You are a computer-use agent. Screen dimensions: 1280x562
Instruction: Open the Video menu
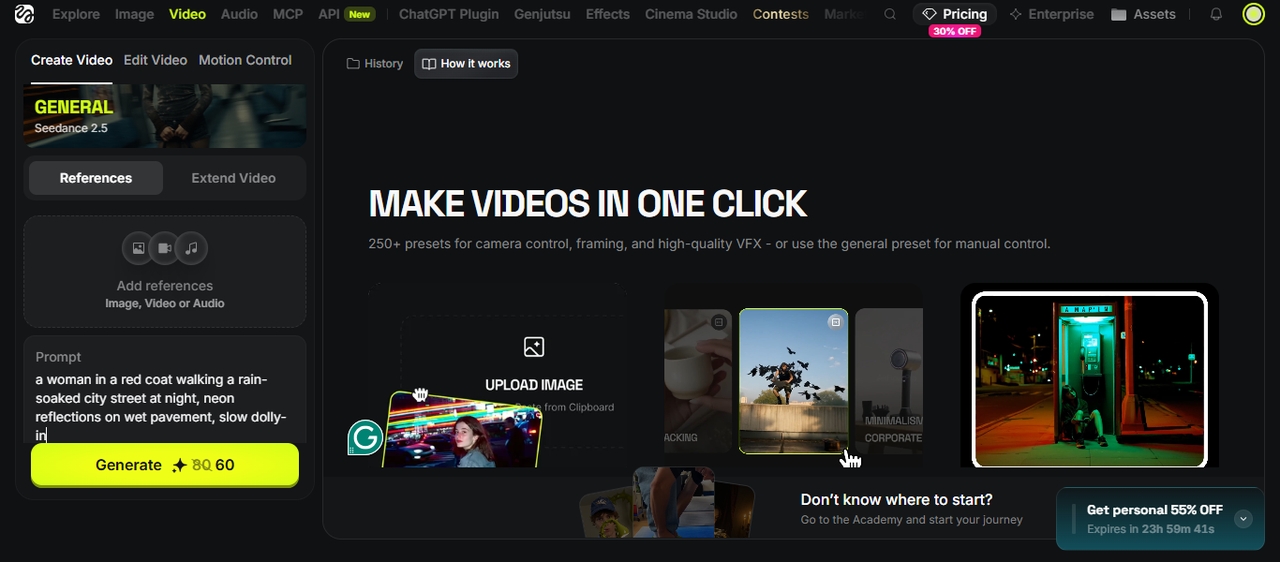(188, 14)
